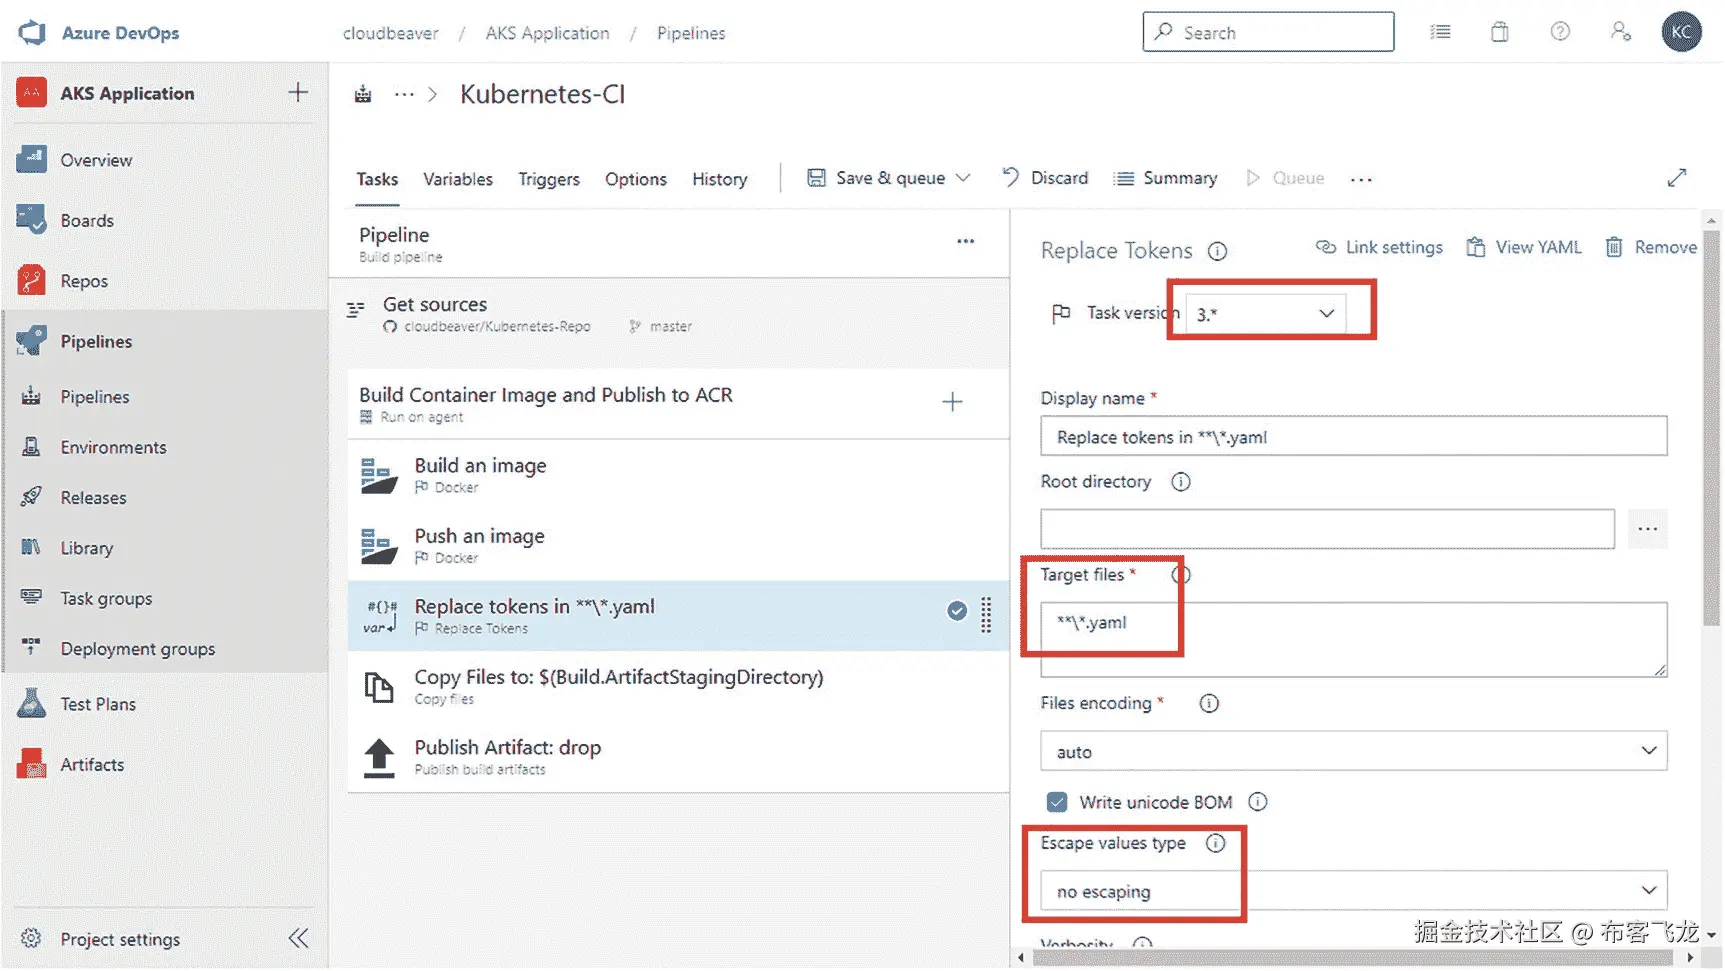Click the Root directory input field
The image size is (1725, 971).
(1327, 529)
